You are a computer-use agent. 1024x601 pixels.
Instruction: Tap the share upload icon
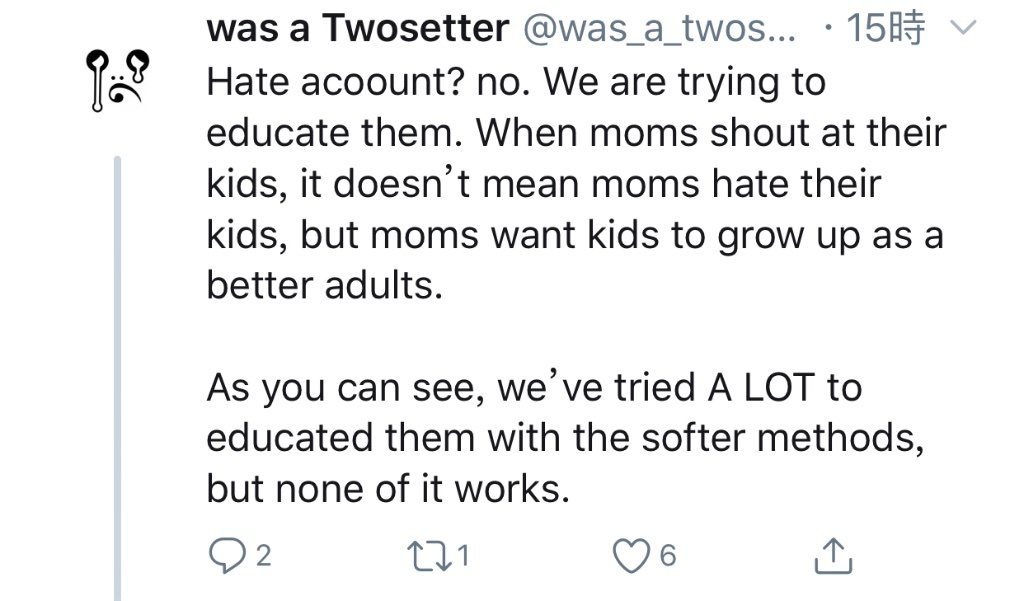[x=833, y=556]
